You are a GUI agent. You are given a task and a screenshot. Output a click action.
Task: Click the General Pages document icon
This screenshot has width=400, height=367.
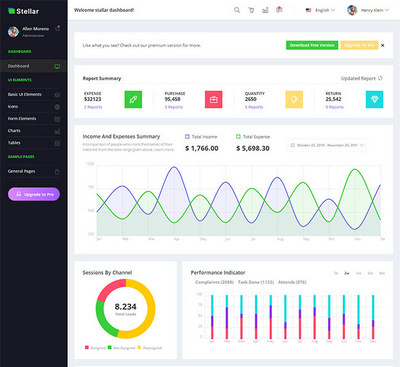(x=57, y=172)
